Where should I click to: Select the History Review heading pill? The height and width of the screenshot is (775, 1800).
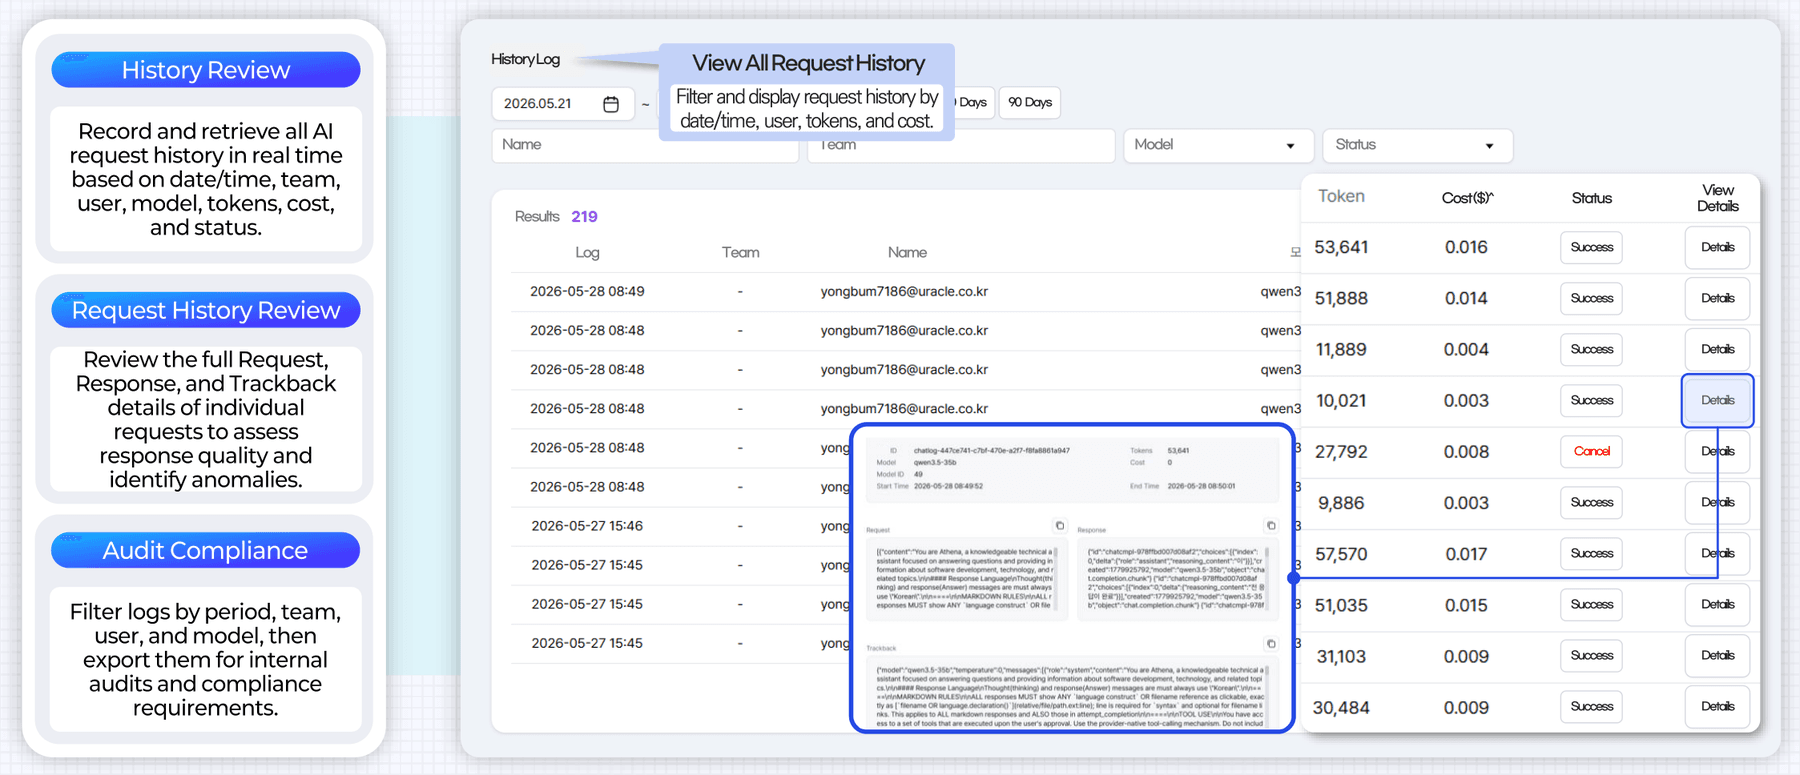click(206, 70)
